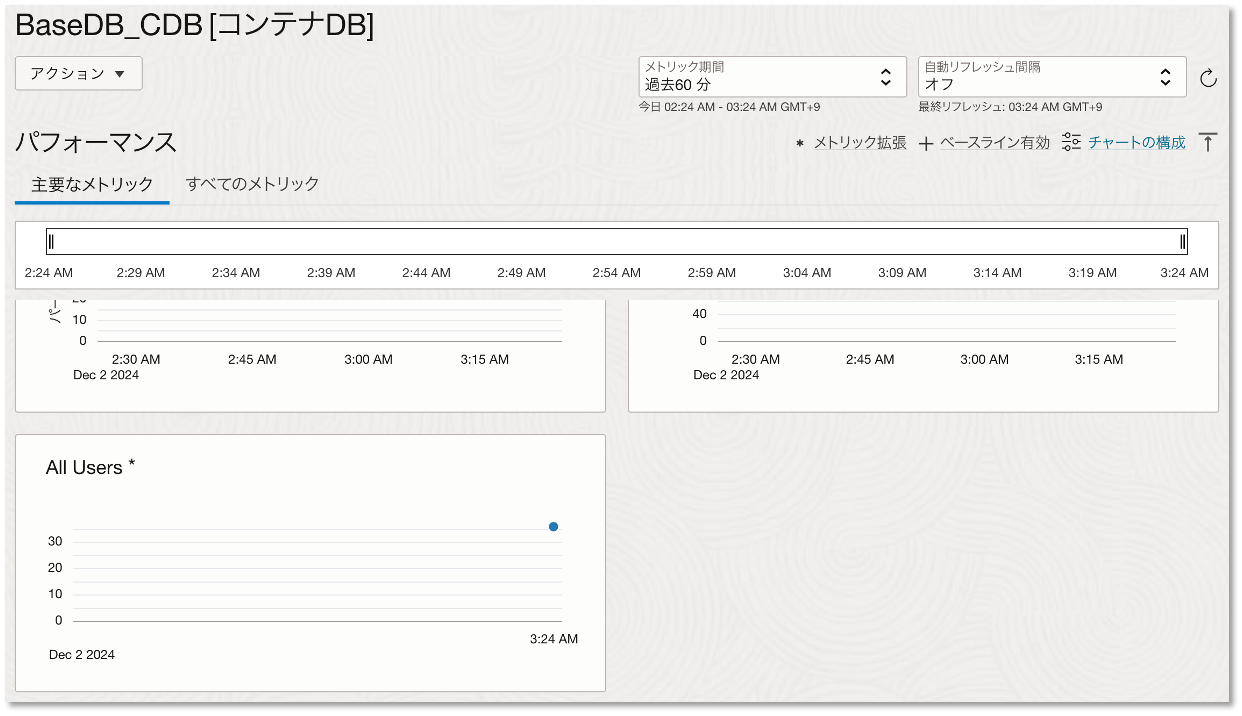Switch to the すべてのメトリック tab
This screenshot has height=716, width=1242.
coord(253,184)
